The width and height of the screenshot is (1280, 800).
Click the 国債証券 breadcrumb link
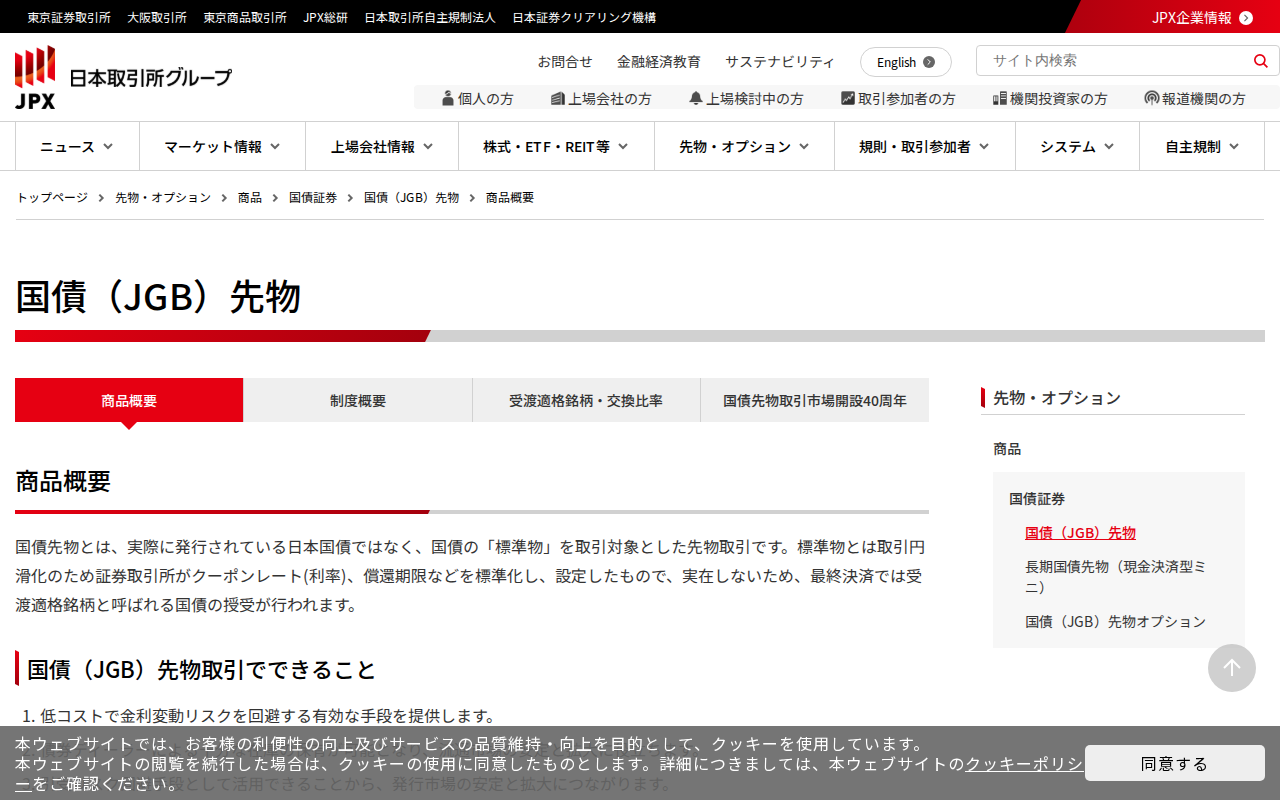(313, 198)
